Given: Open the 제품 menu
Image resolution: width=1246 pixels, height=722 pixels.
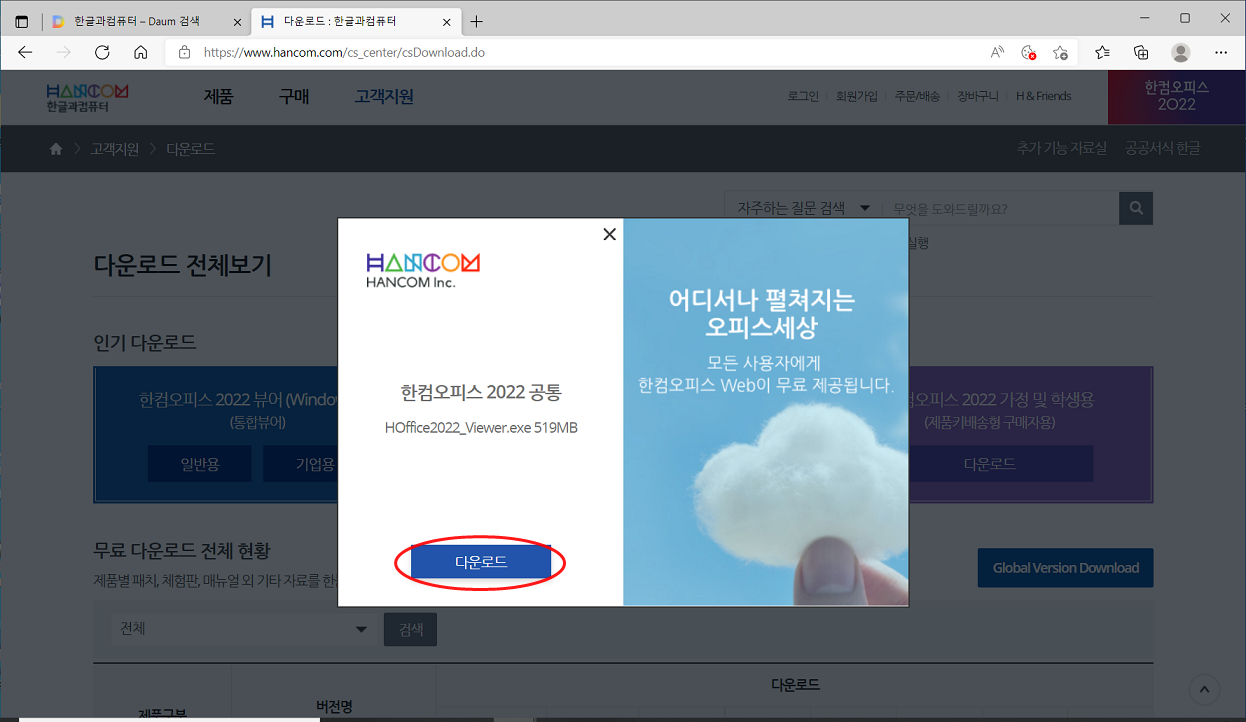Looking at the screenshot, I should pyautogui.click(x=218, y=96).
